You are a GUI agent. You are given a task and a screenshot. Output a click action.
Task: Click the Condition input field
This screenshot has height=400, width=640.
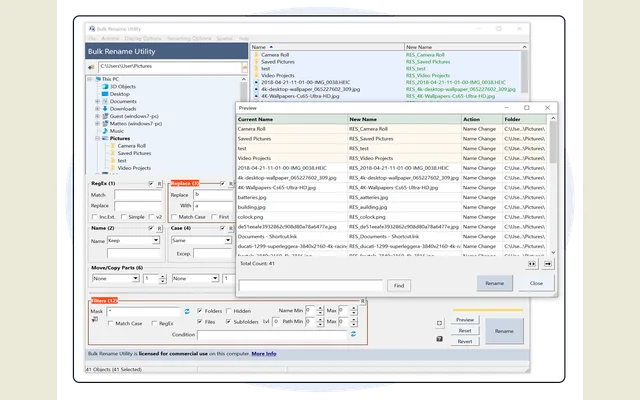click(272, 335)
